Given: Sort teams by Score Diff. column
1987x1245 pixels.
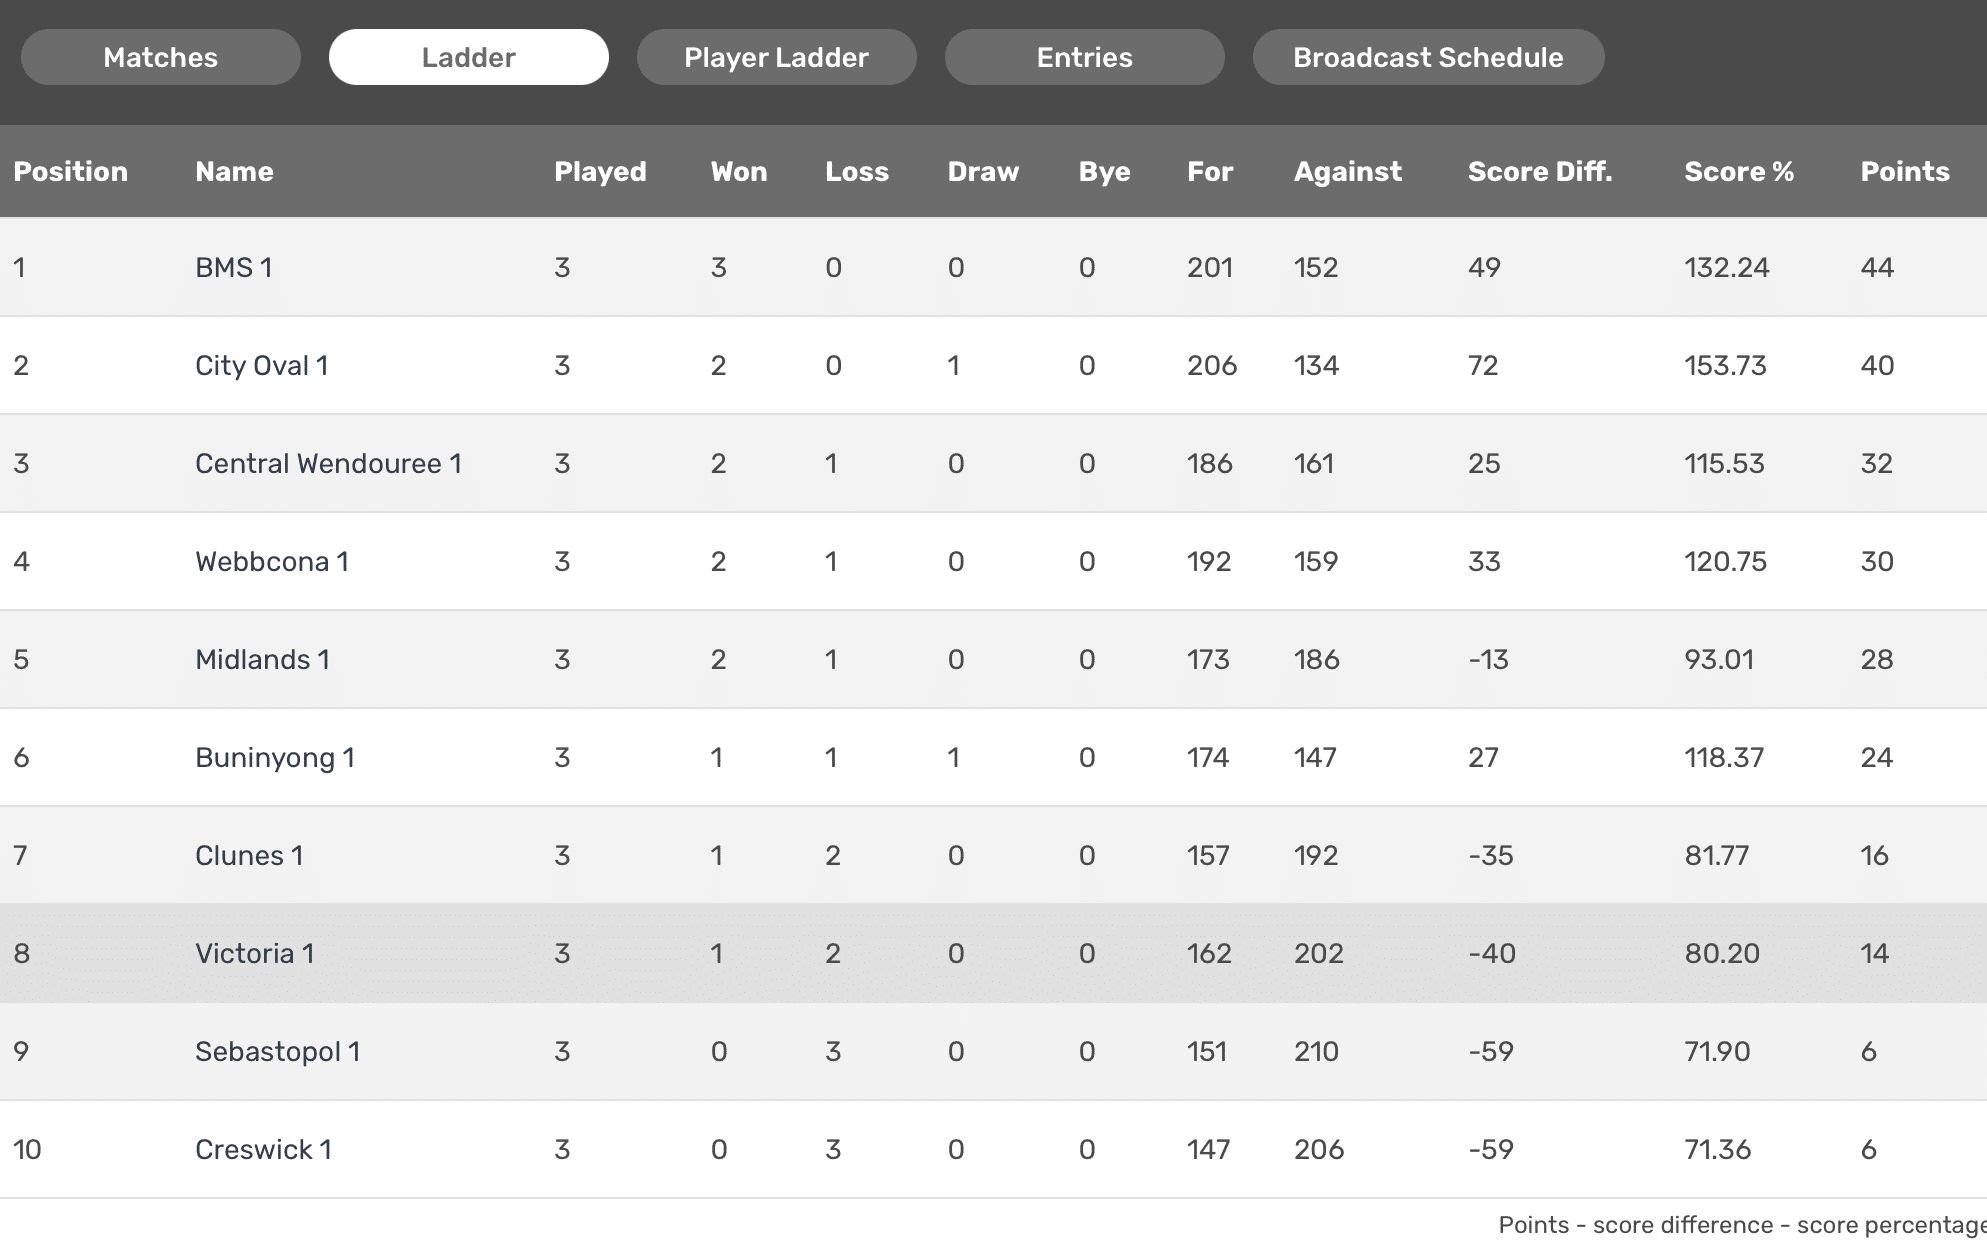Looking at the screenshot, I should coord(1539,171).
